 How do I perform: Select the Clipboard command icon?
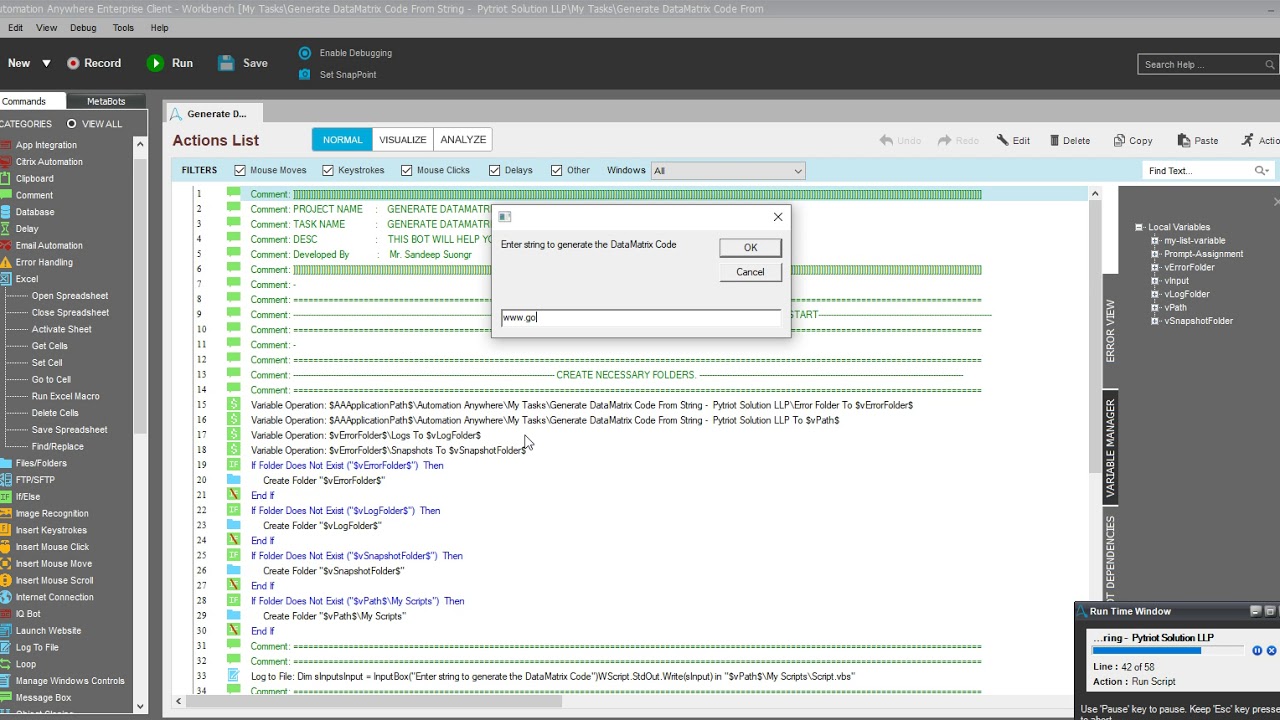5,179
